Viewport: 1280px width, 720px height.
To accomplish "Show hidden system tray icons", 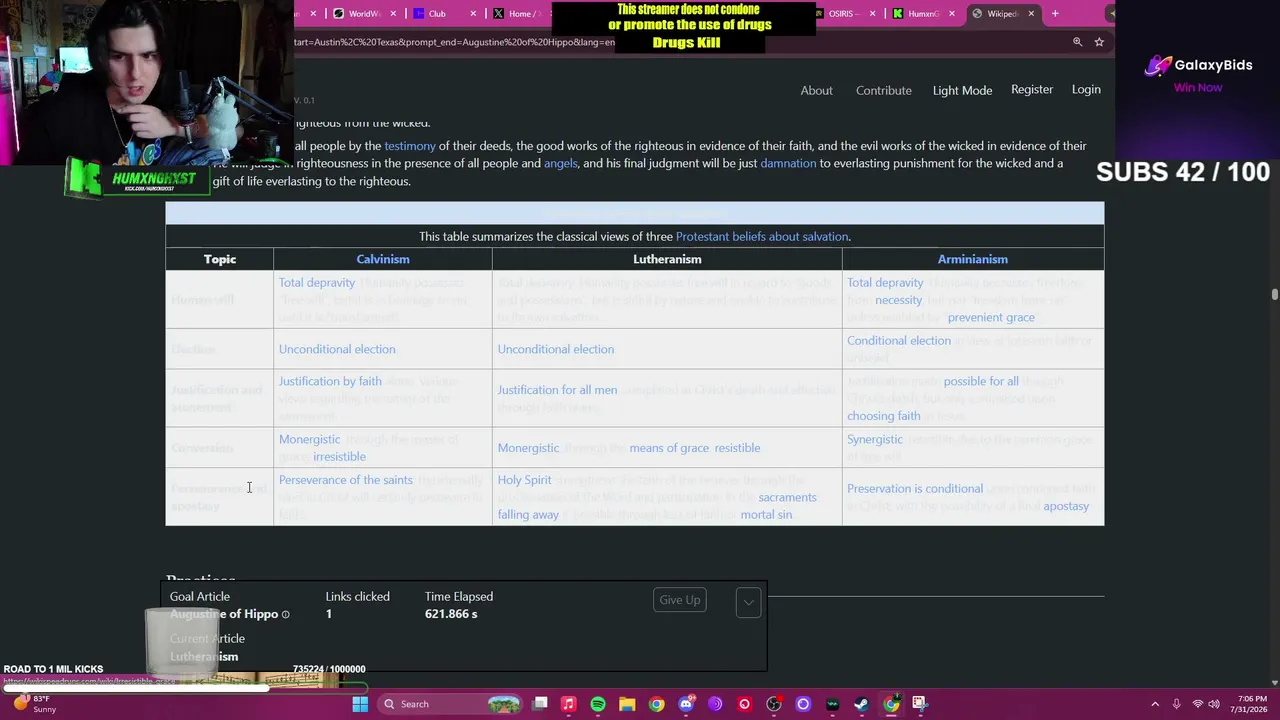I will click(x=1155, y=704).
